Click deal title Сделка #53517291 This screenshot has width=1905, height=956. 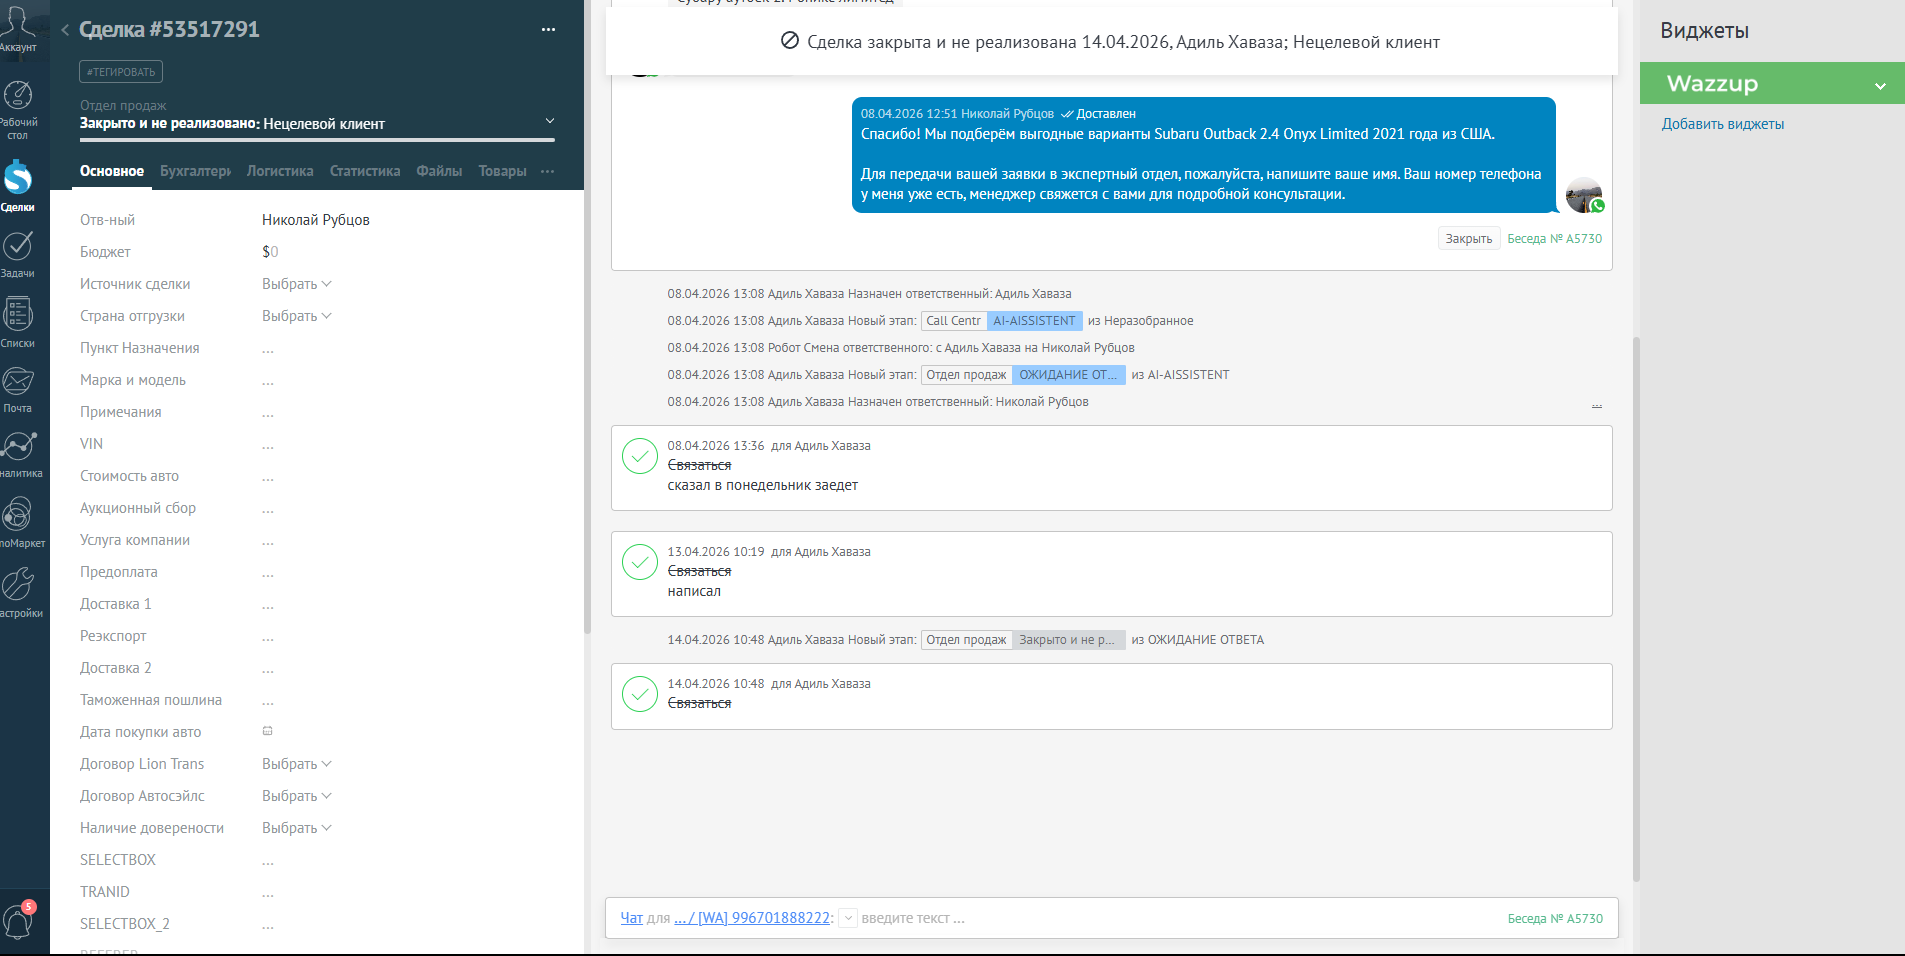click(169, 30)
